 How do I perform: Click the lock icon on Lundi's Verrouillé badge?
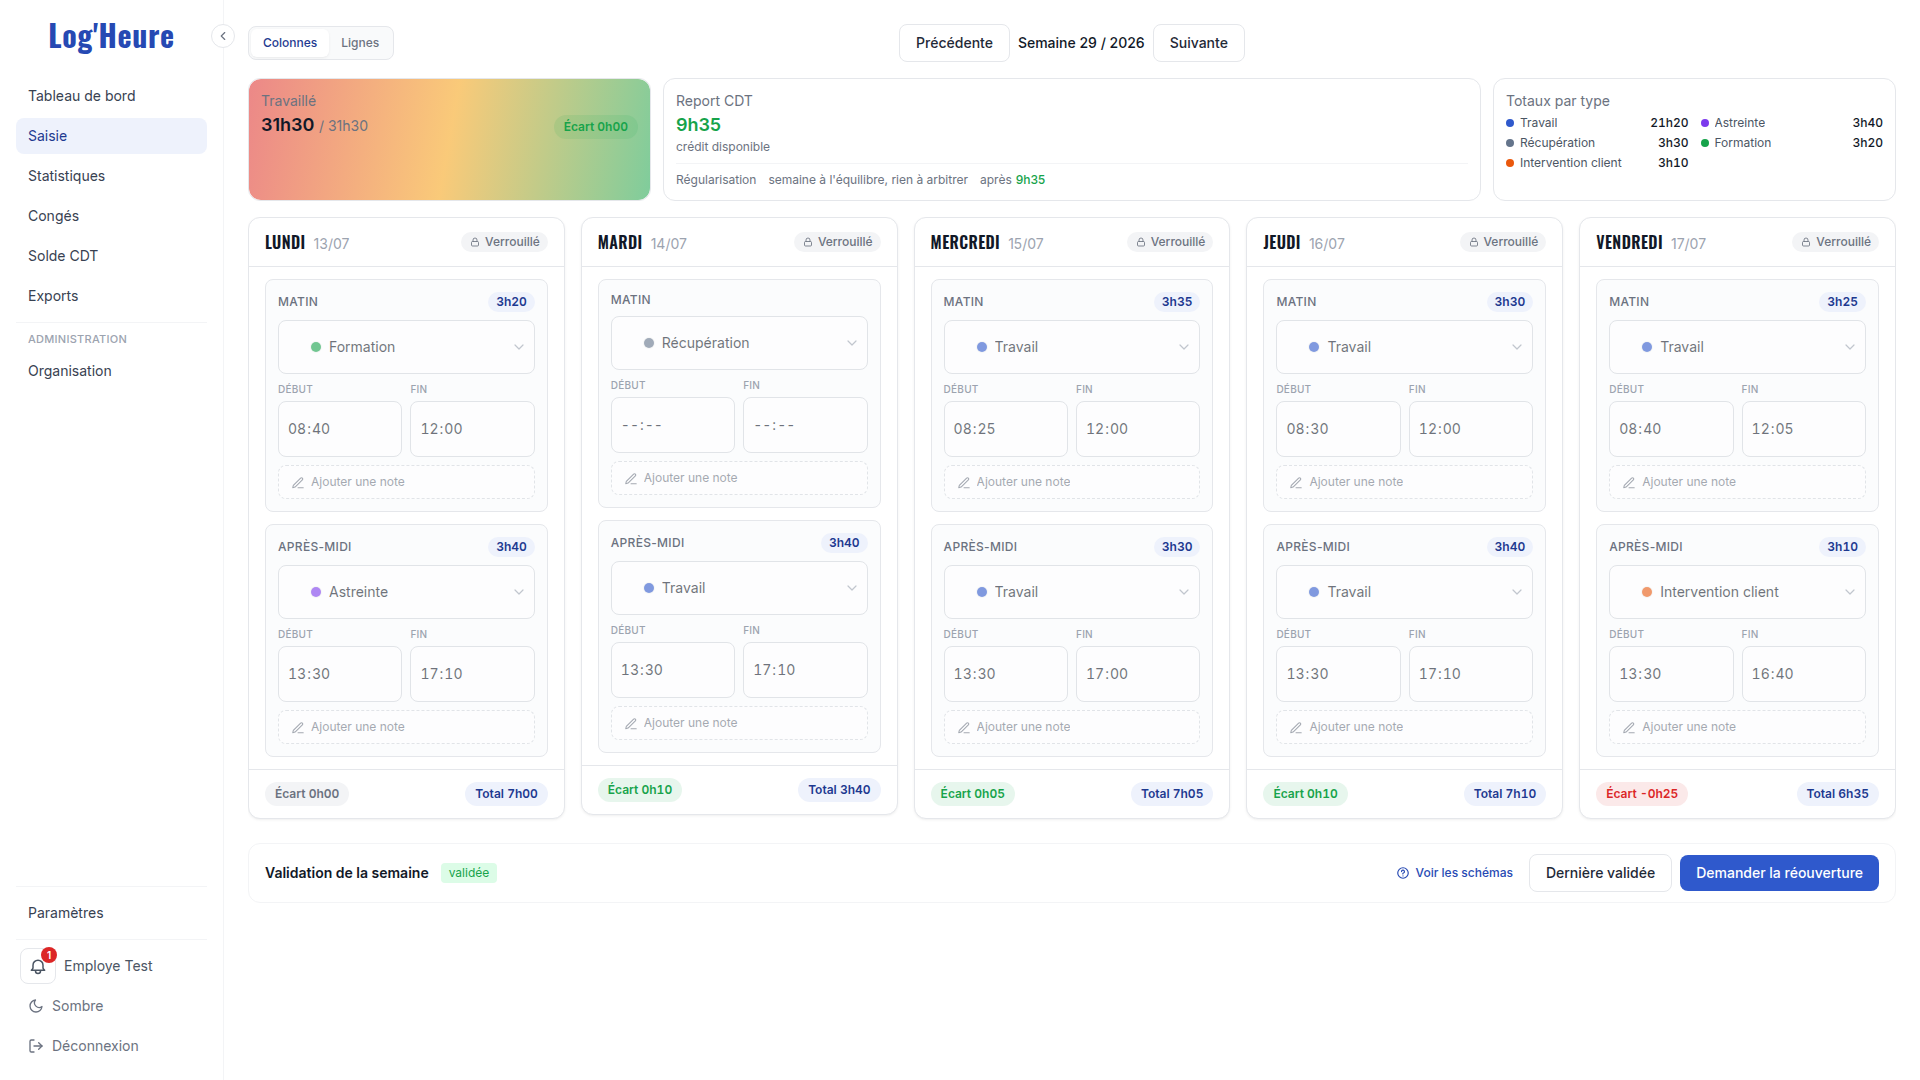(x=475, y=242)
